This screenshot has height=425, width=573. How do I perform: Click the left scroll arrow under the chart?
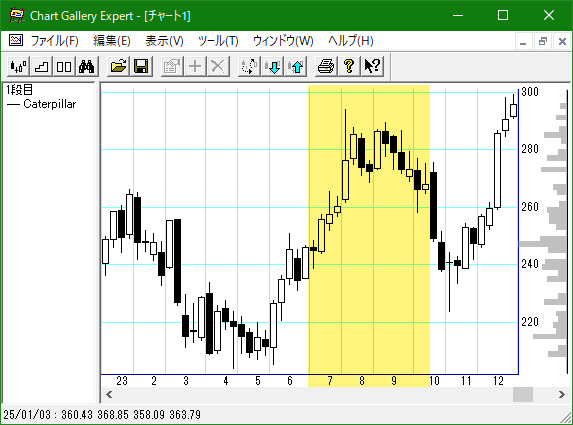[109, 394]
